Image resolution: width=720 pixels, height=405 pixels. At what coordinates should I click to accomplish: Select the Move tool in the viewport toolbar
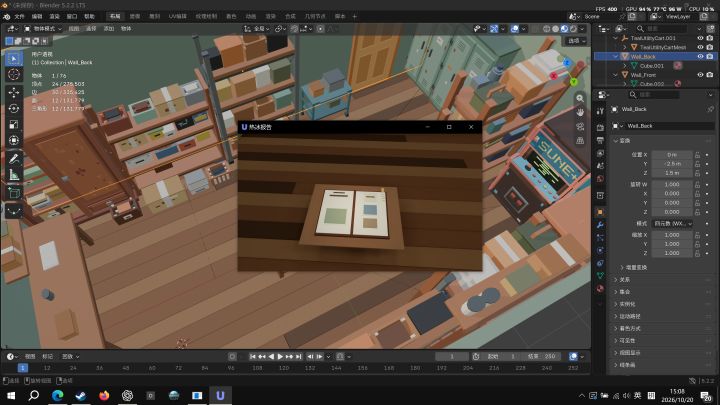pos(14,92)
